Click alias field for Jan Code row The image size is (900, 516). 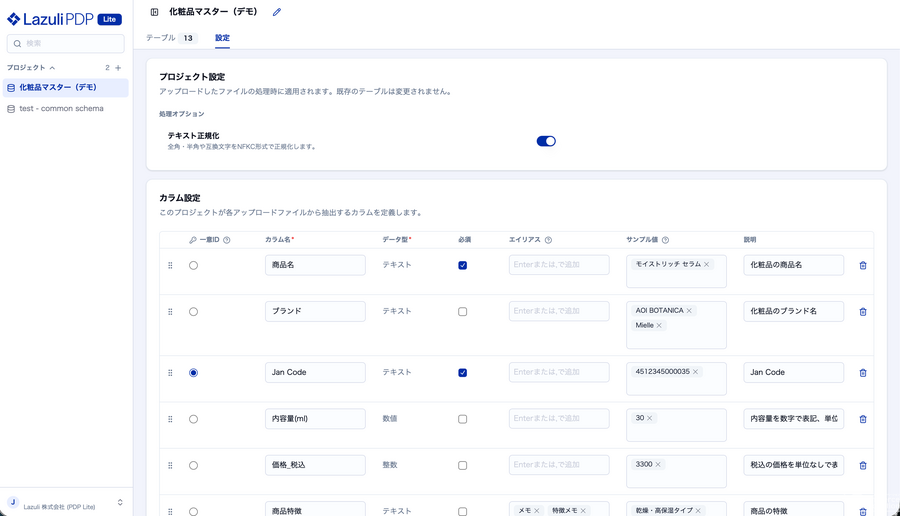(x=559, y=373)
